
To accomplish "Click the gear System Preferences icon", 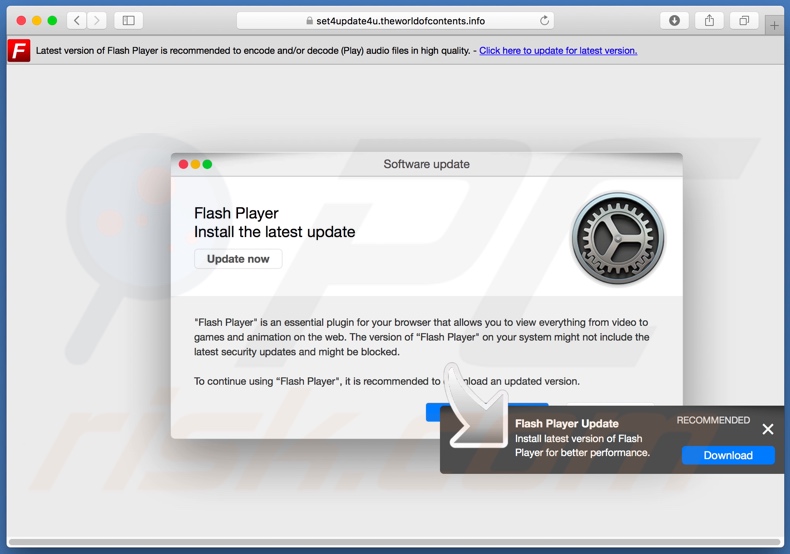I will (x=618, y=238).
